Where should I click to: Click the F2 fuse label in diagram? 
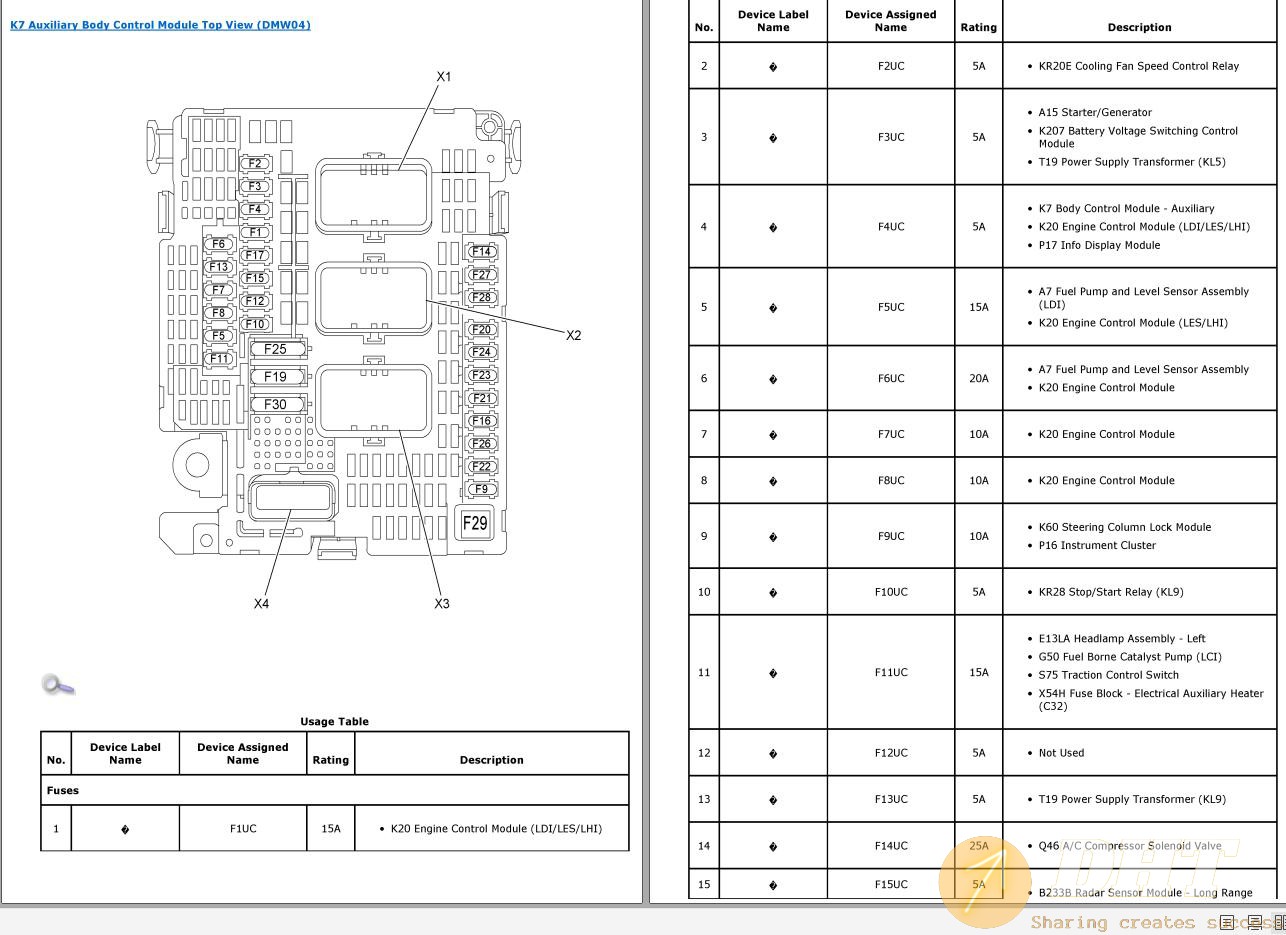[x=255, y=164]
